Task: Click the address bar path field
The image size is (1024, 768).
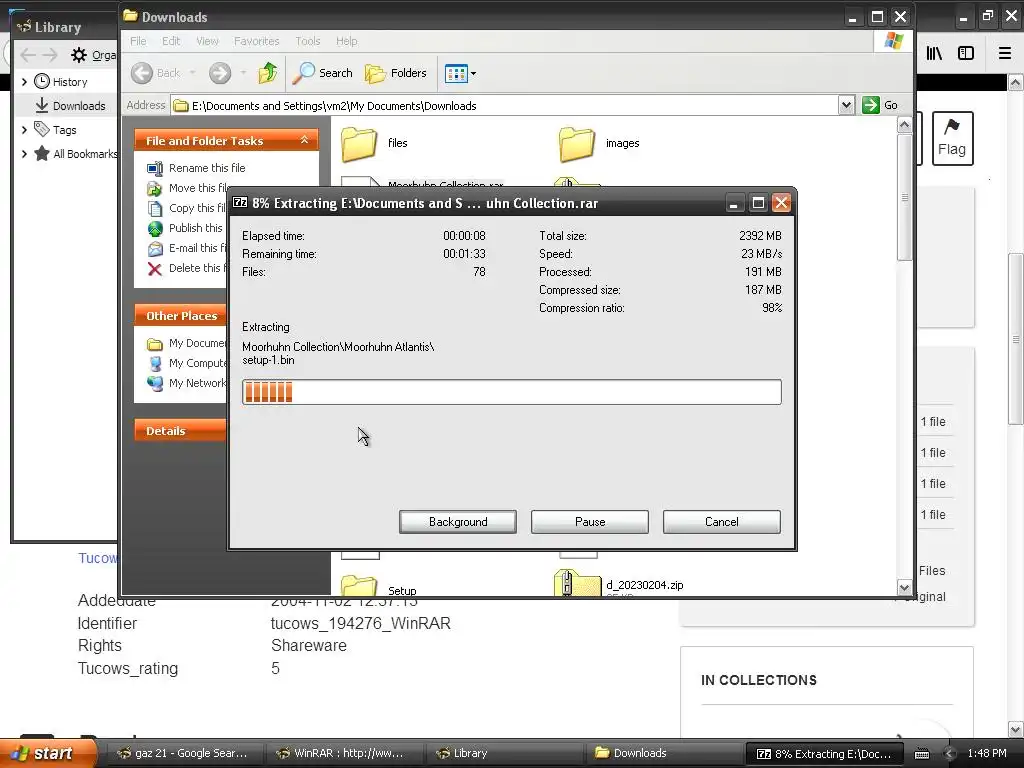Action: [506, 106]
